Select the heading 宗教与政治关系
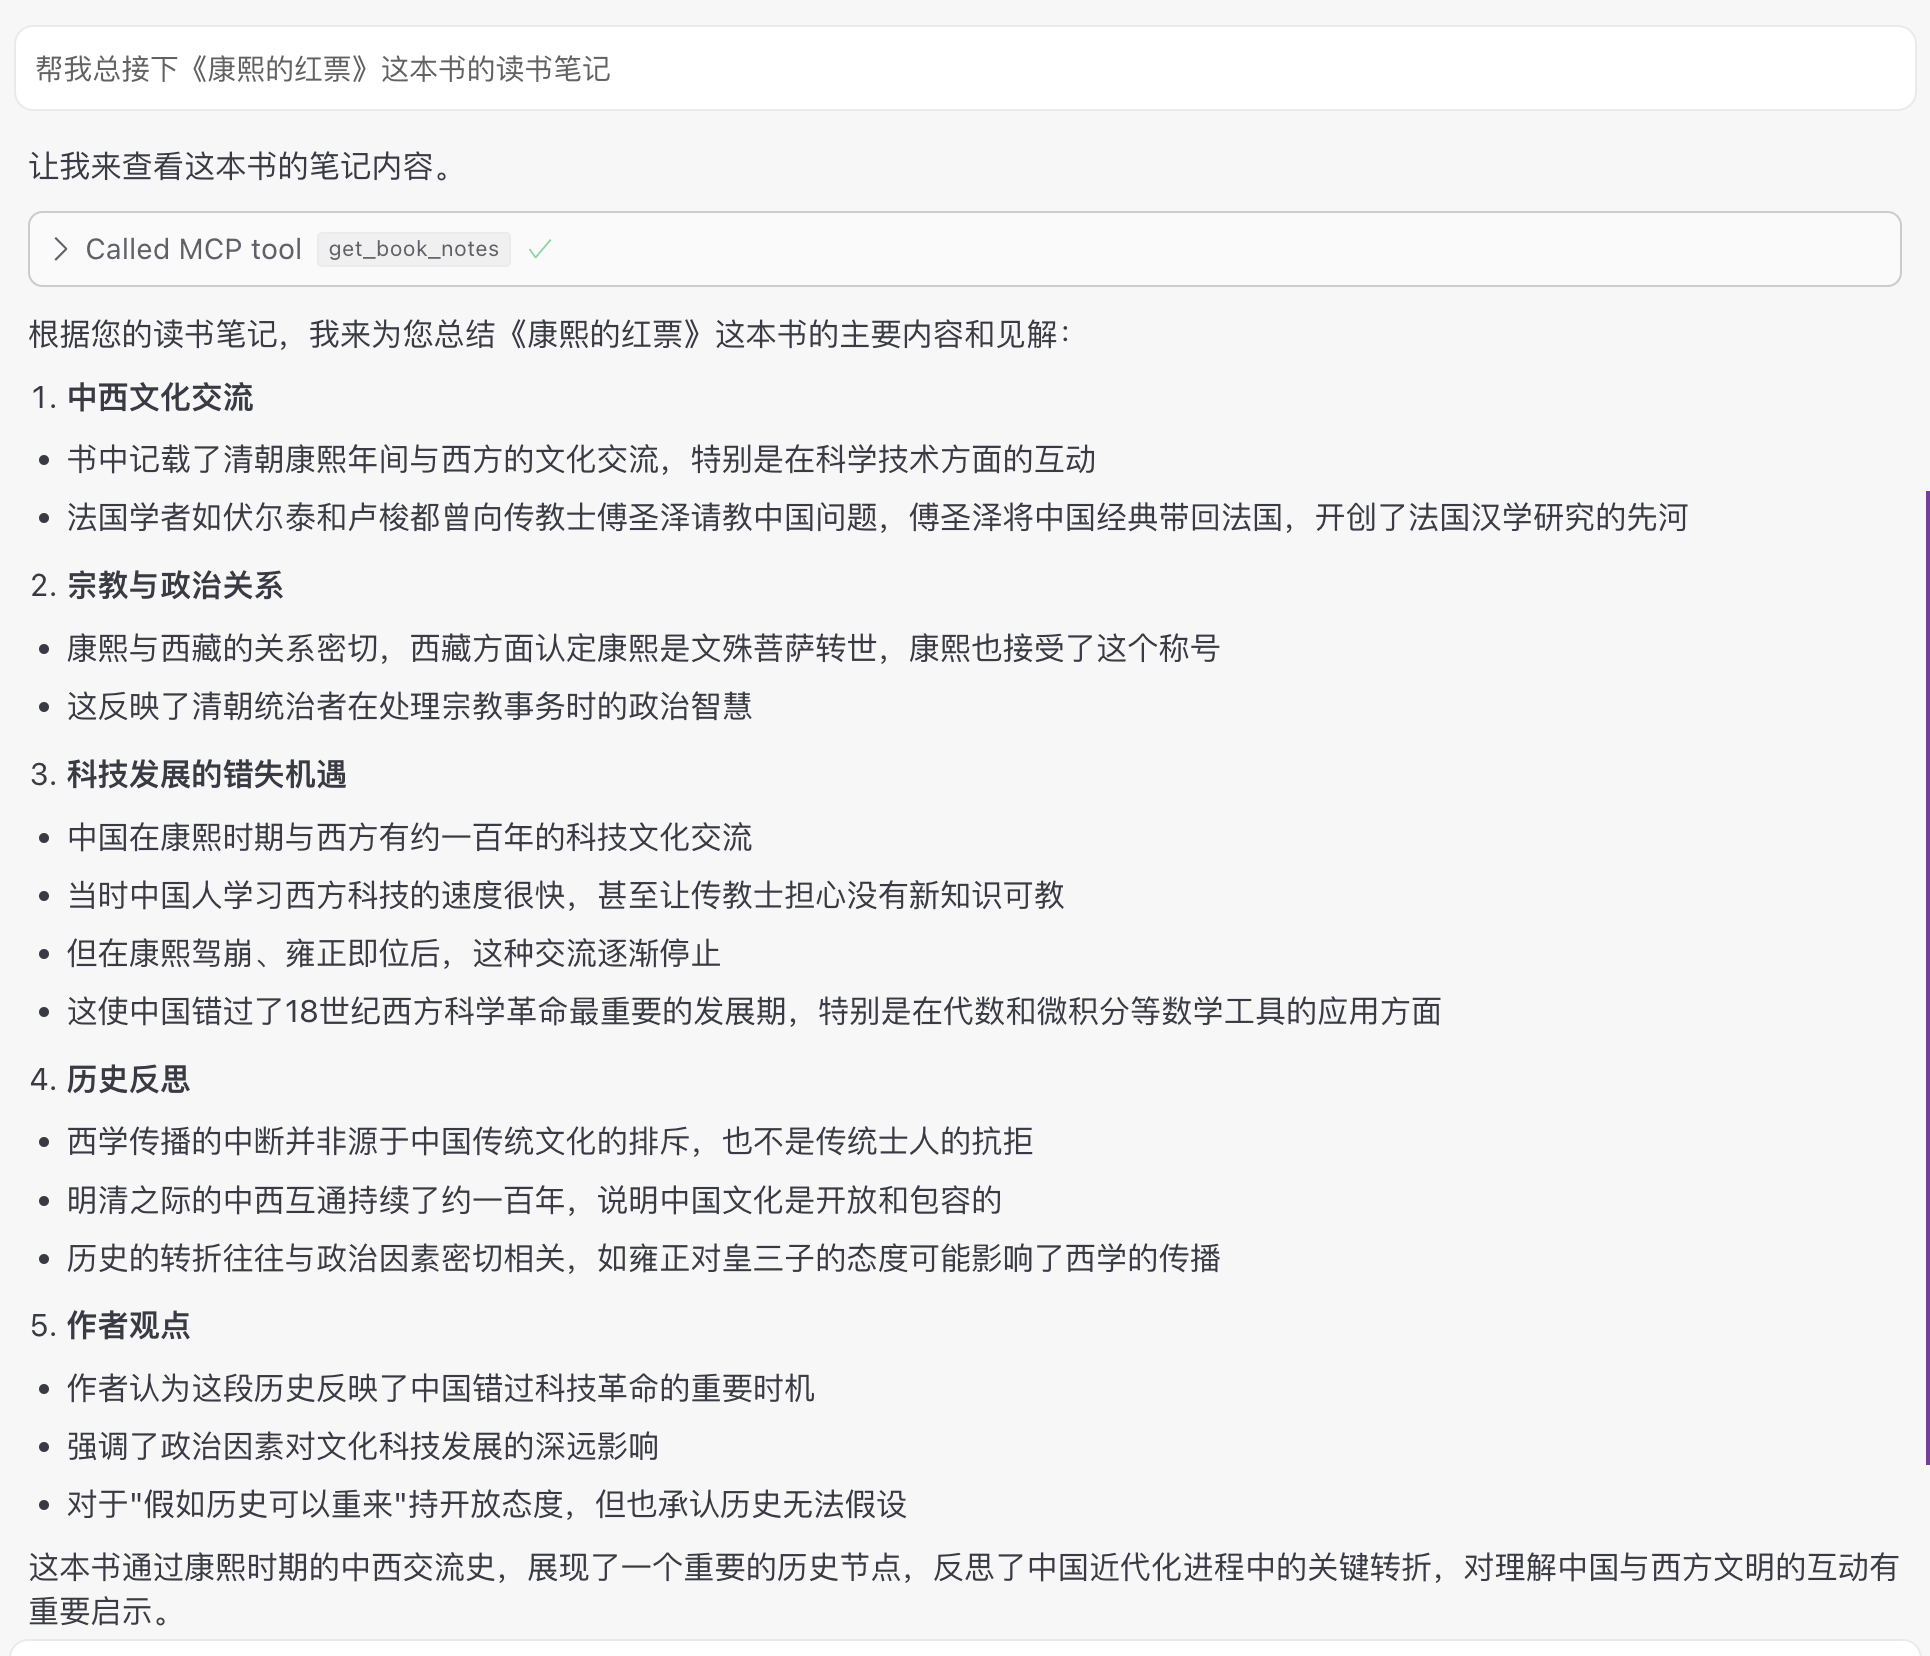 pos(174,587)
